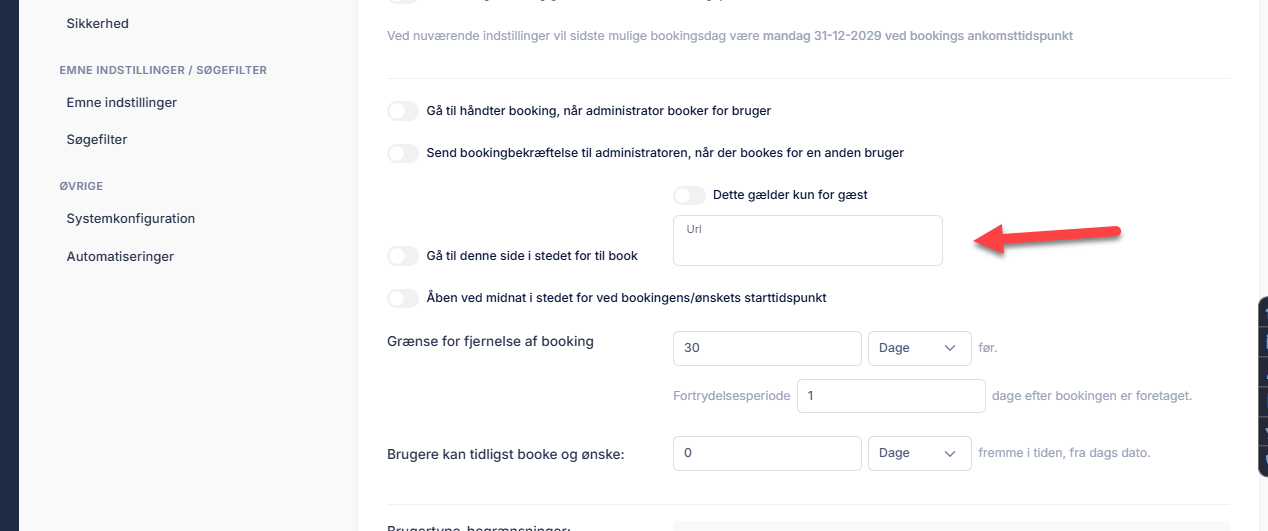This screenshot has width=1268, height=531.
Task: Open Dage dropdown for earliest booking
Action: point(919,453)
